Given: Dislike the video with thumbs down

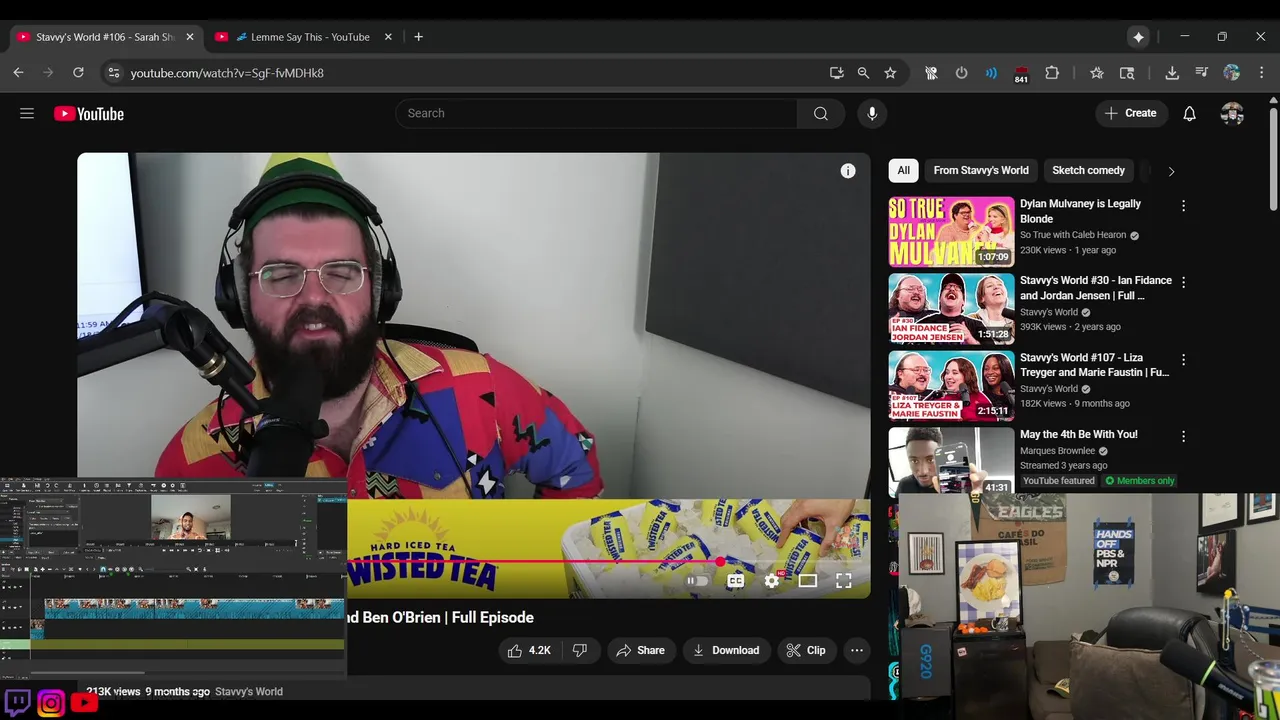Looking at the screenshot, I should [x=580, y=650].
